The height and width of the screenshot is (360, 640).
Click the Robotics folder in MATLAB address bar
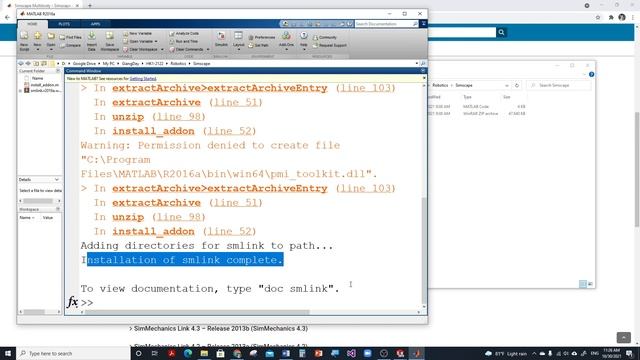point(178,64)
